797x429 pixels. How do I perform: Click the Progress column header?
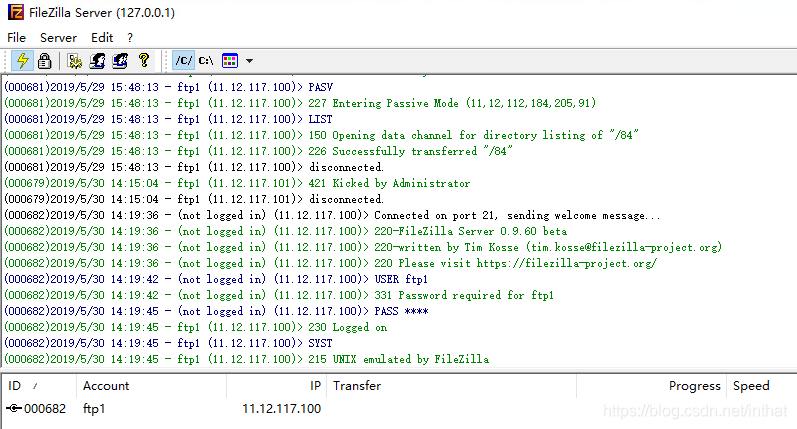click(652, 386)
